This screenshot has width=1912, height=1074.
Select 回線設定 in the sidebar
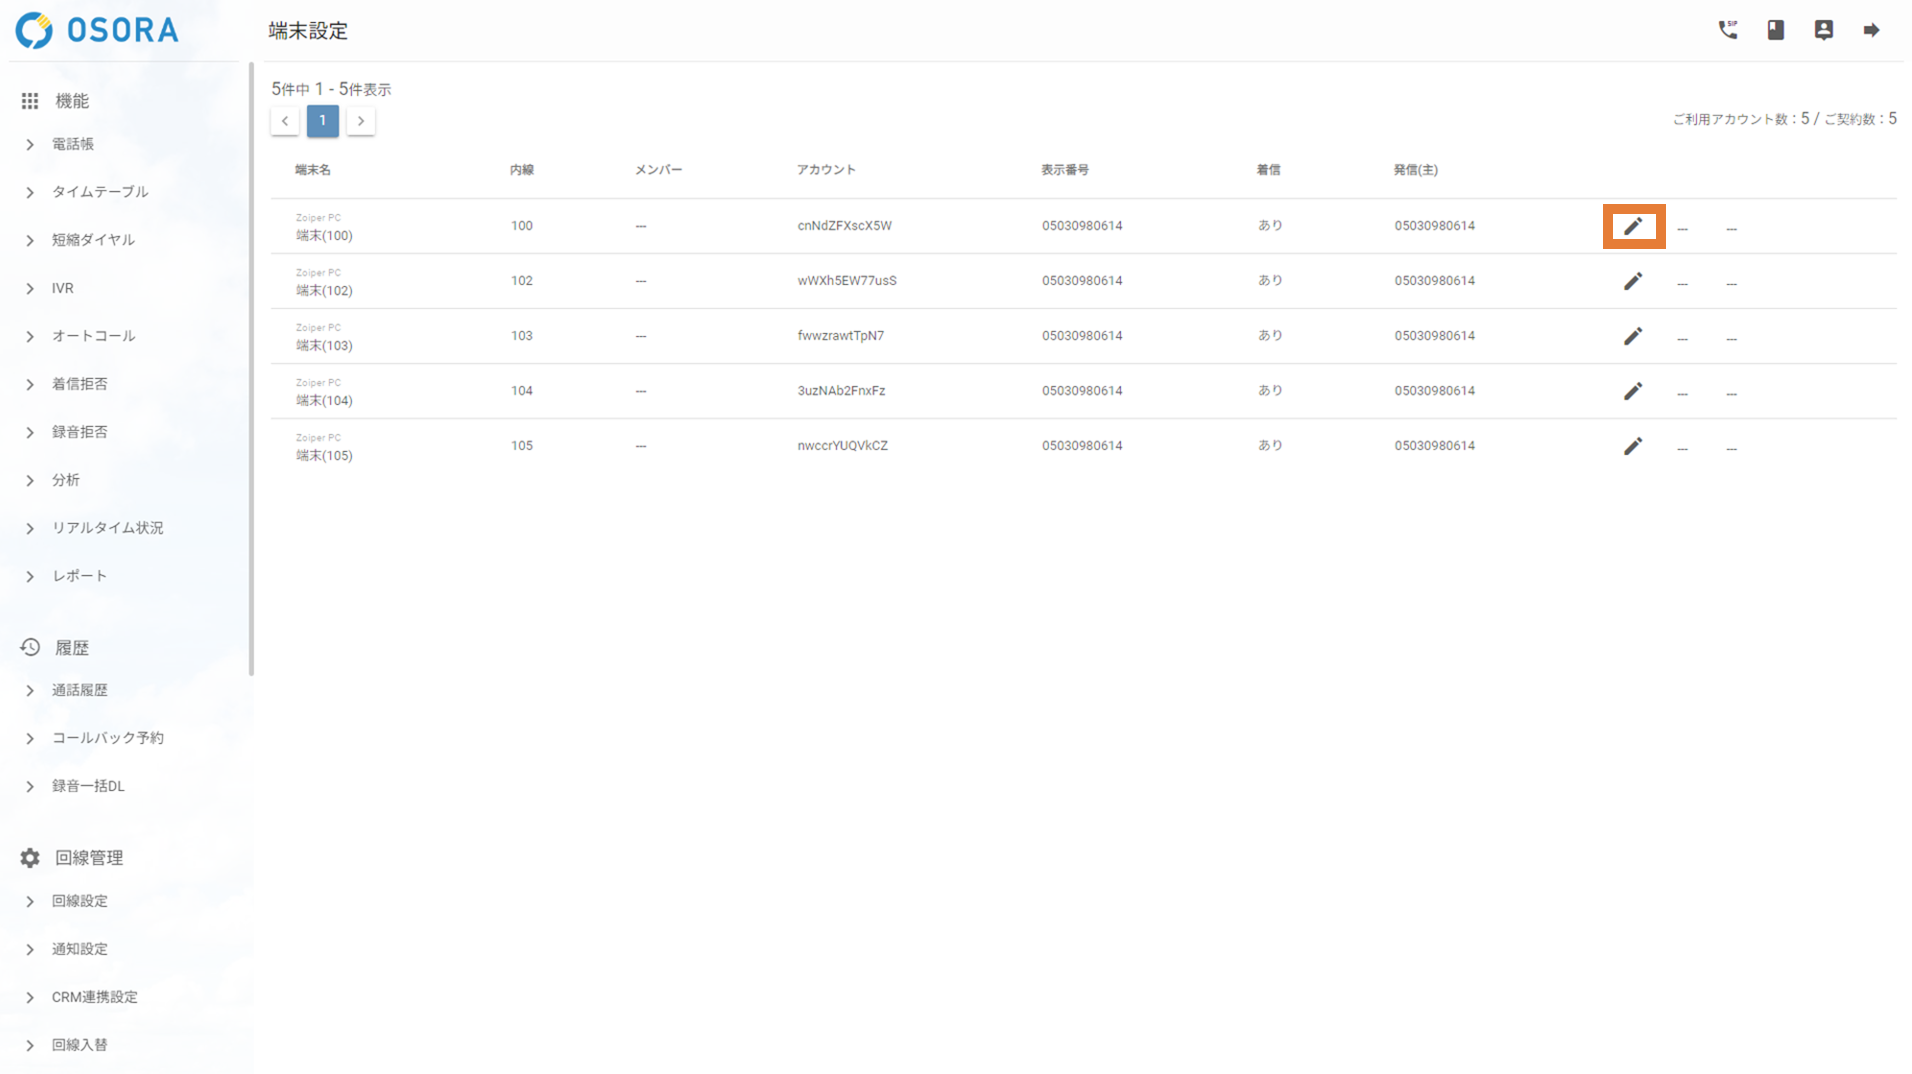(x=79, y=901)
